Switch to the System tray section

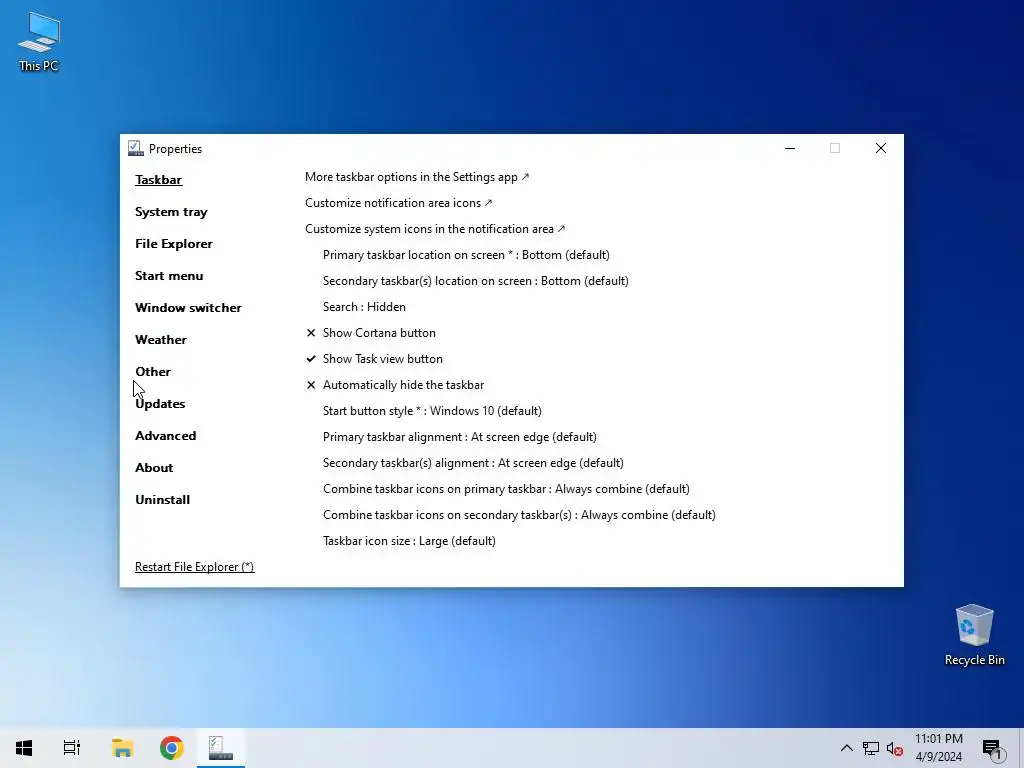pos(171,212)
